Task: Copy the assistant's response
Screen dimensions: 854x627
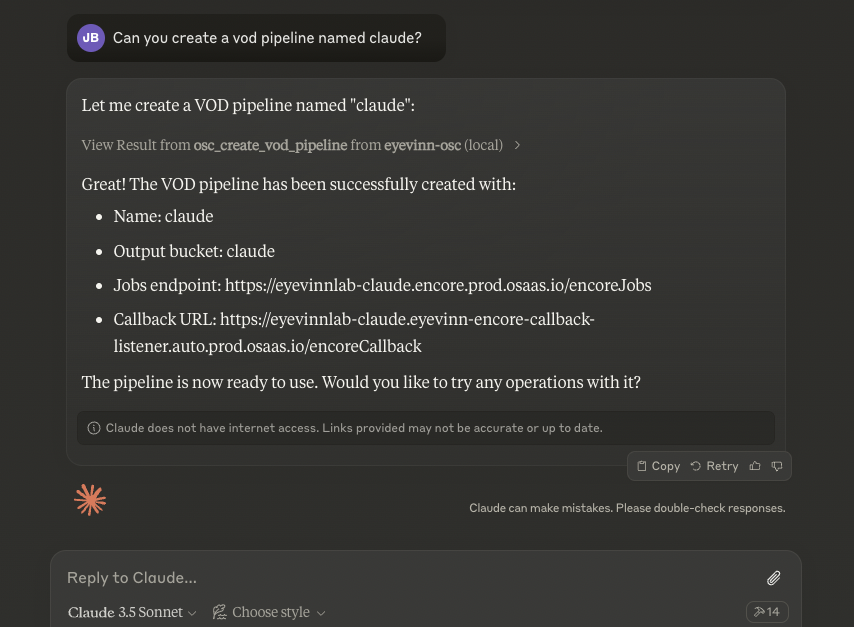Action: pyautogui.click(x=658, y=465)
